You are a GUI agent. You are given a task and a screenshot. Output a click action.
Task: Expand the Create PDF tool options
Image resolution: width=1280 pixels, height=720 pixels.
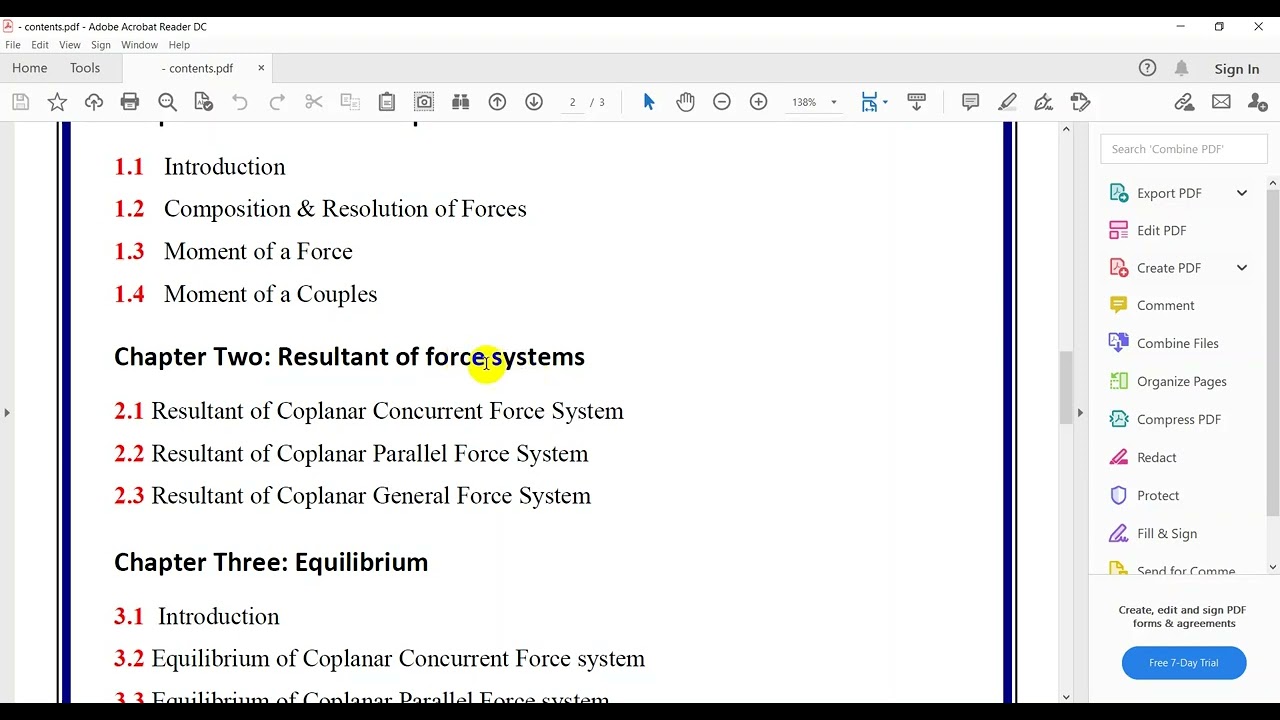pyautogui.click(x=1242, y=268)
